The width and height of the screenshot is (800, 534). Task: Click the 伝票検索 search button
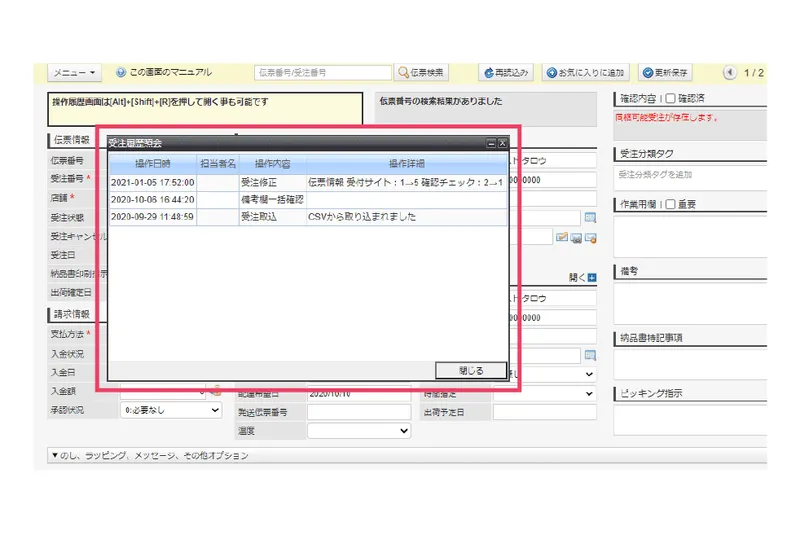tap(421, 72)
